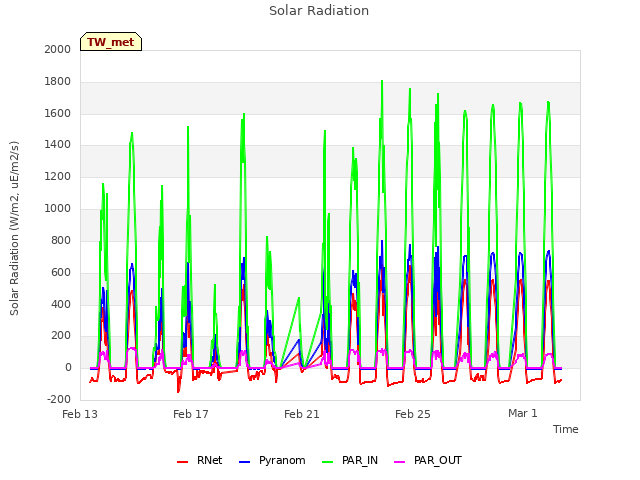Click the -200 y-axis tick label

coord(59,400)
